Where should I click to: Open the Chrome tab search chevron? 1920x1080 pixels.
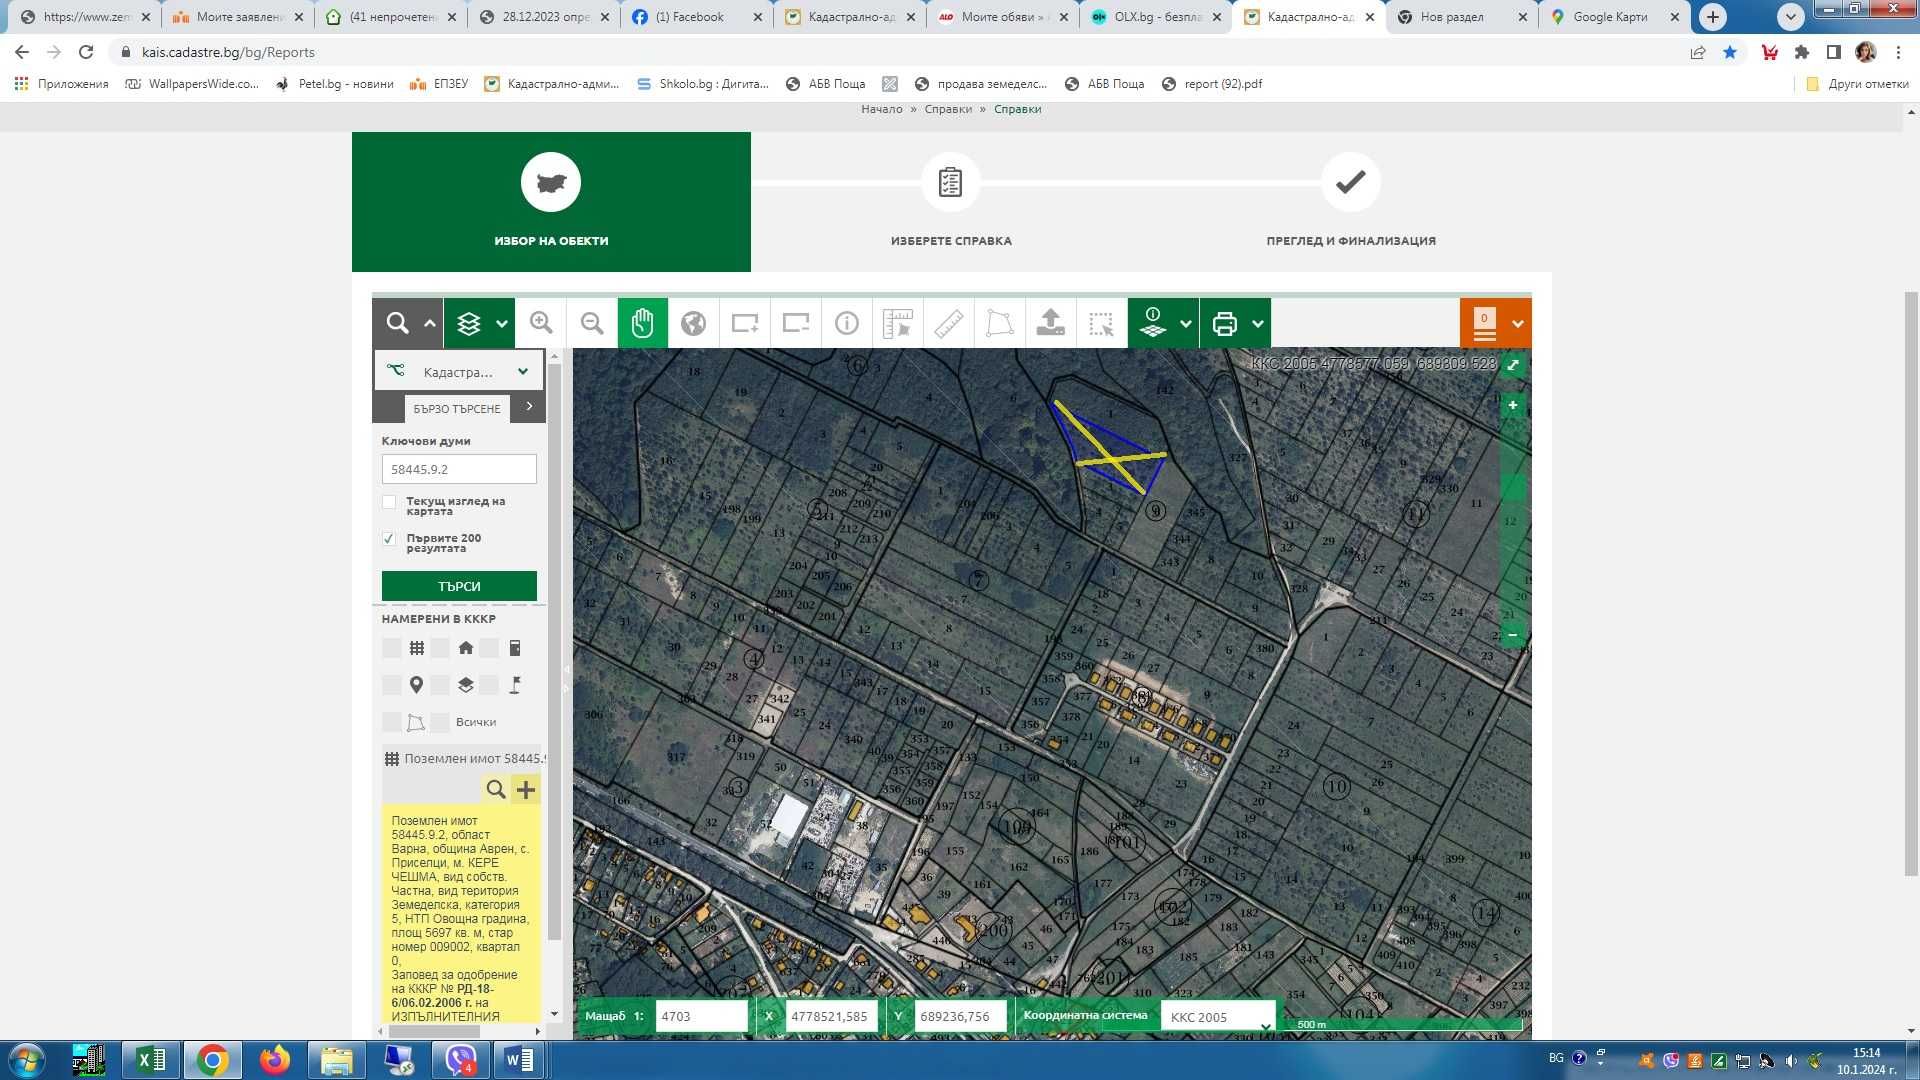click(1790, 16)
